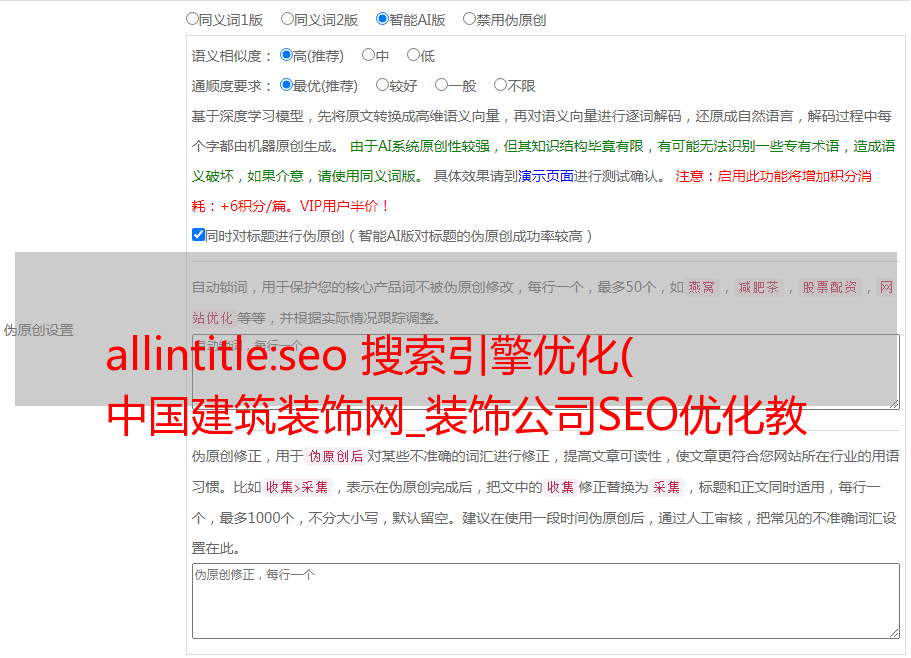Set 语义相似度 to 低
This screenshot has width=911, height=658.
tap(413, 55)
